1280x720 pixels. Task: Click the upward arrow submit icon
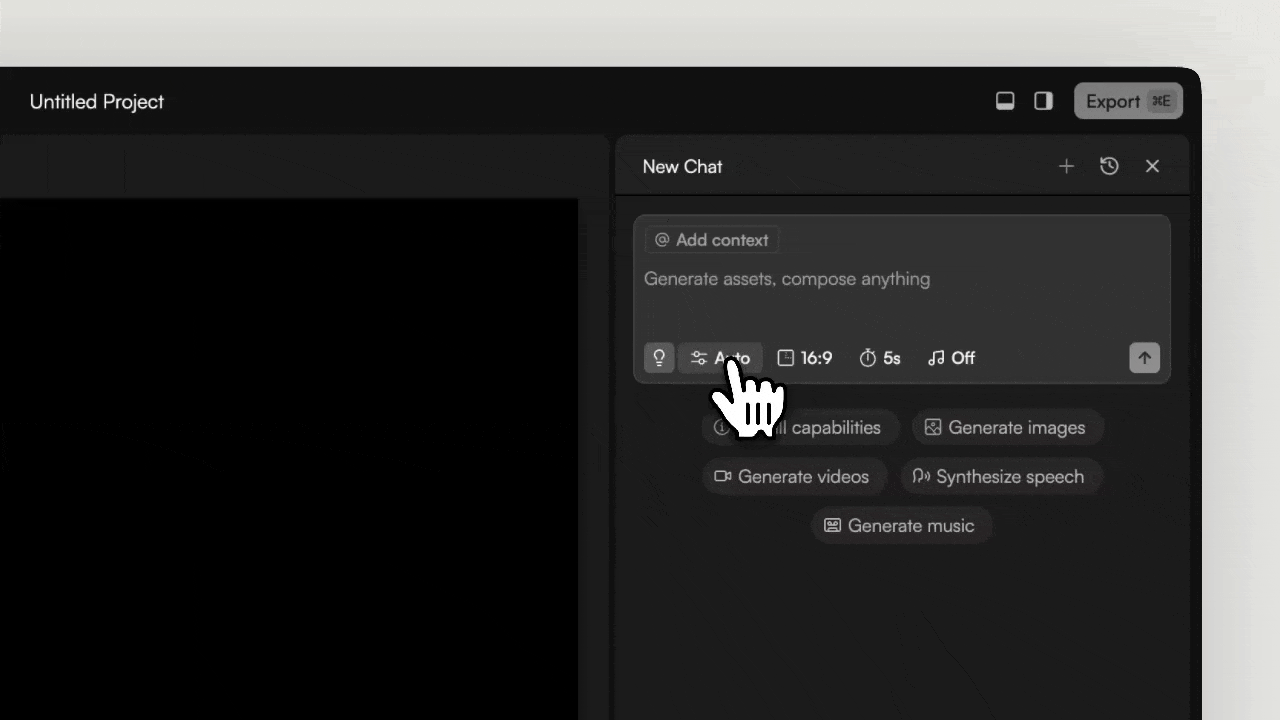pyautogui.click(x=1144, y=358)
